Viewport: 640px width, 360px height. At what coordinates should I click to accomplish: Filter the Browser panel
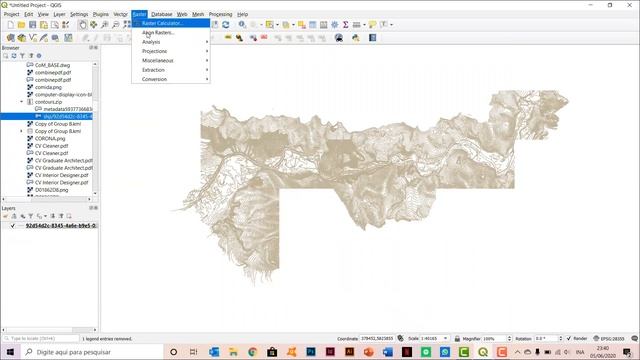[x=22, y=56]
